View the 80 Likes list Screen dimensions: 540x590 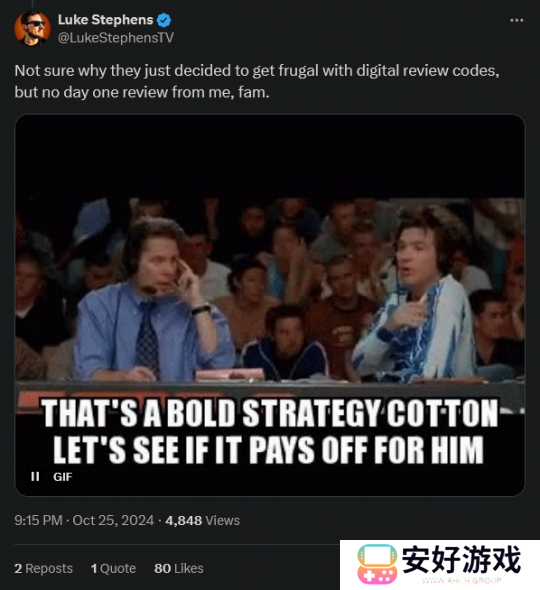point(179,568)
